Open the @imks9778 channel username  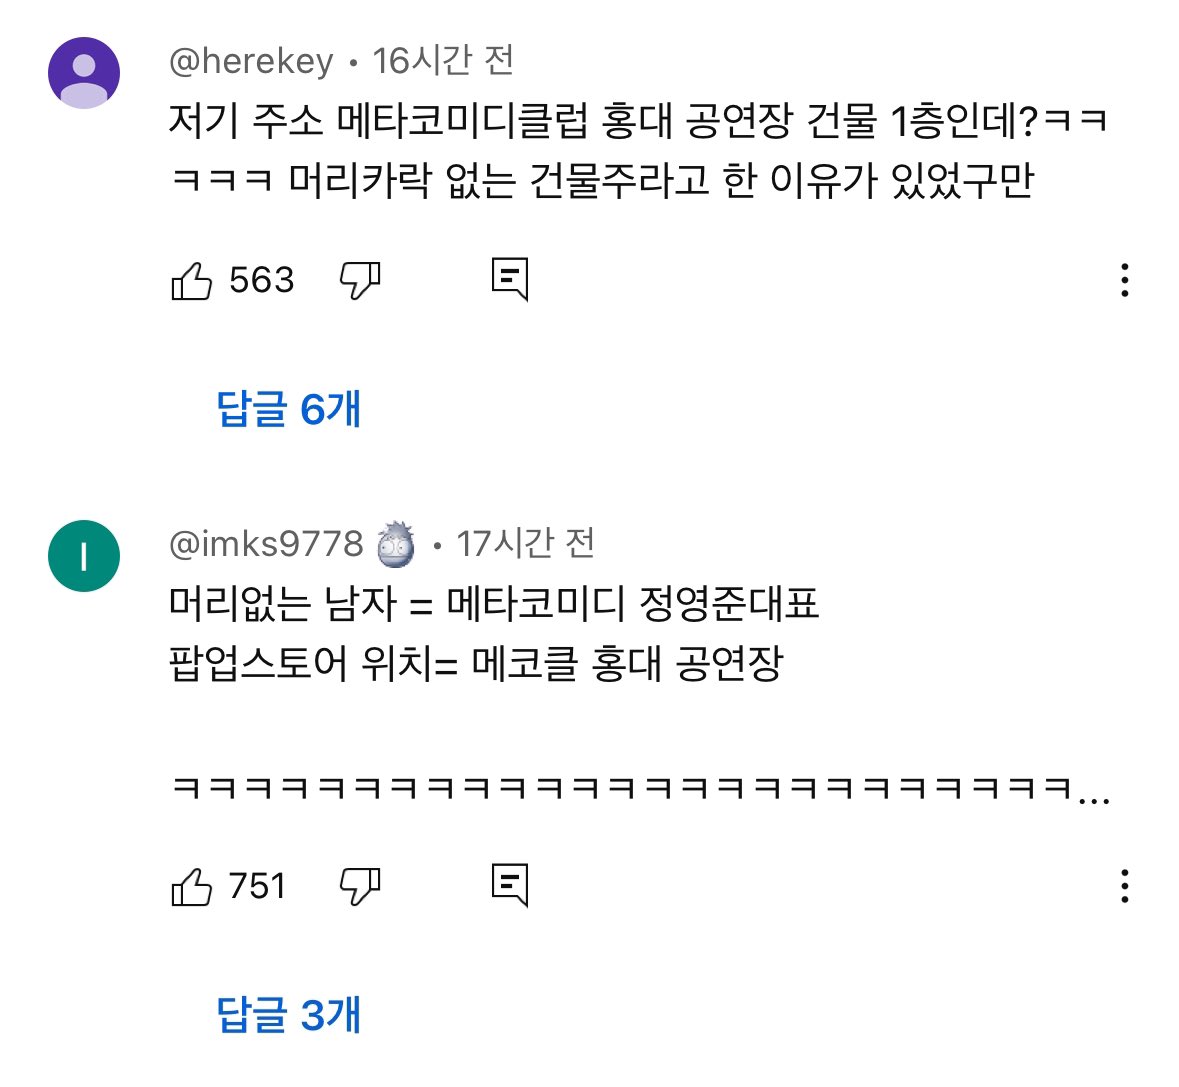pyautogui.click(x=266, y=544)
